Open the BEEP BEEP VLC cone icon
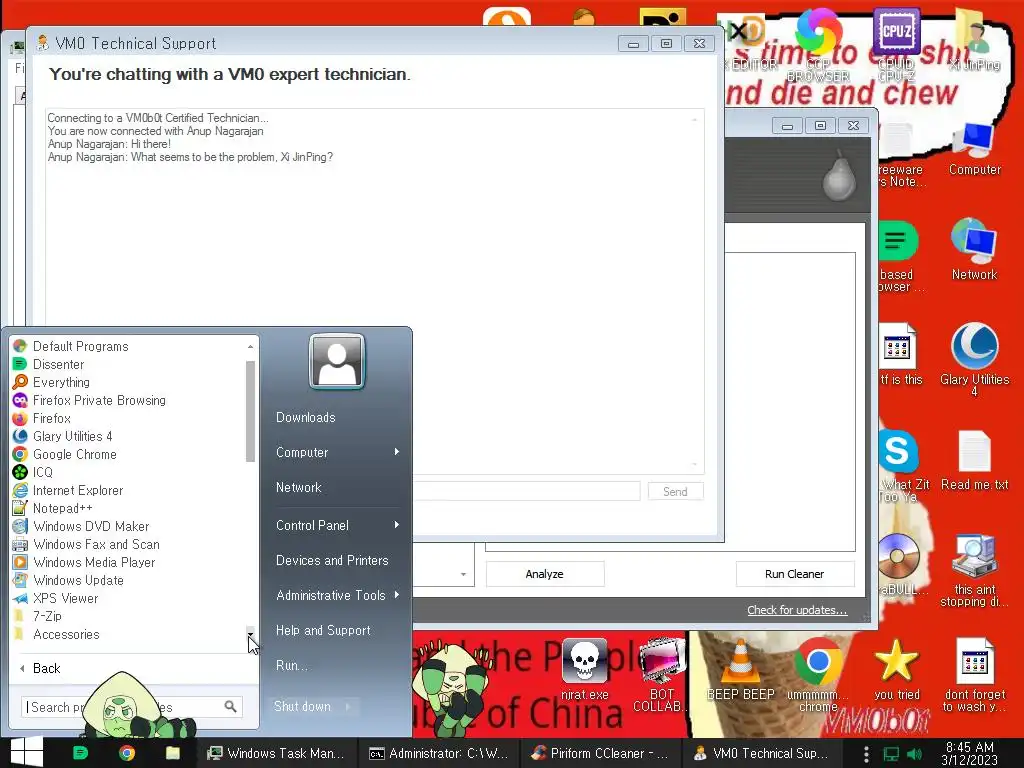Image resolution: width=1024 pixels, height=768 pixels. pyautogui.click(x=741, y=669)
